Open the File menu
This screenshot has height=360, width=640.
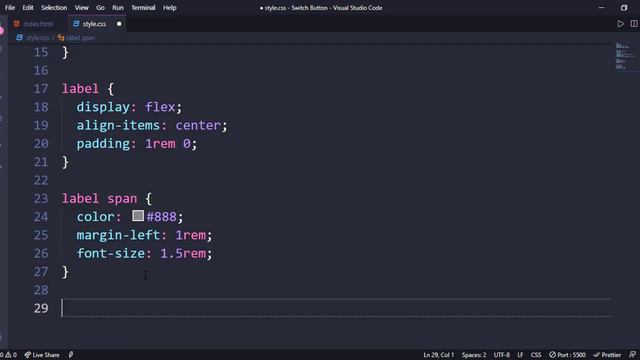click(10, 8)
